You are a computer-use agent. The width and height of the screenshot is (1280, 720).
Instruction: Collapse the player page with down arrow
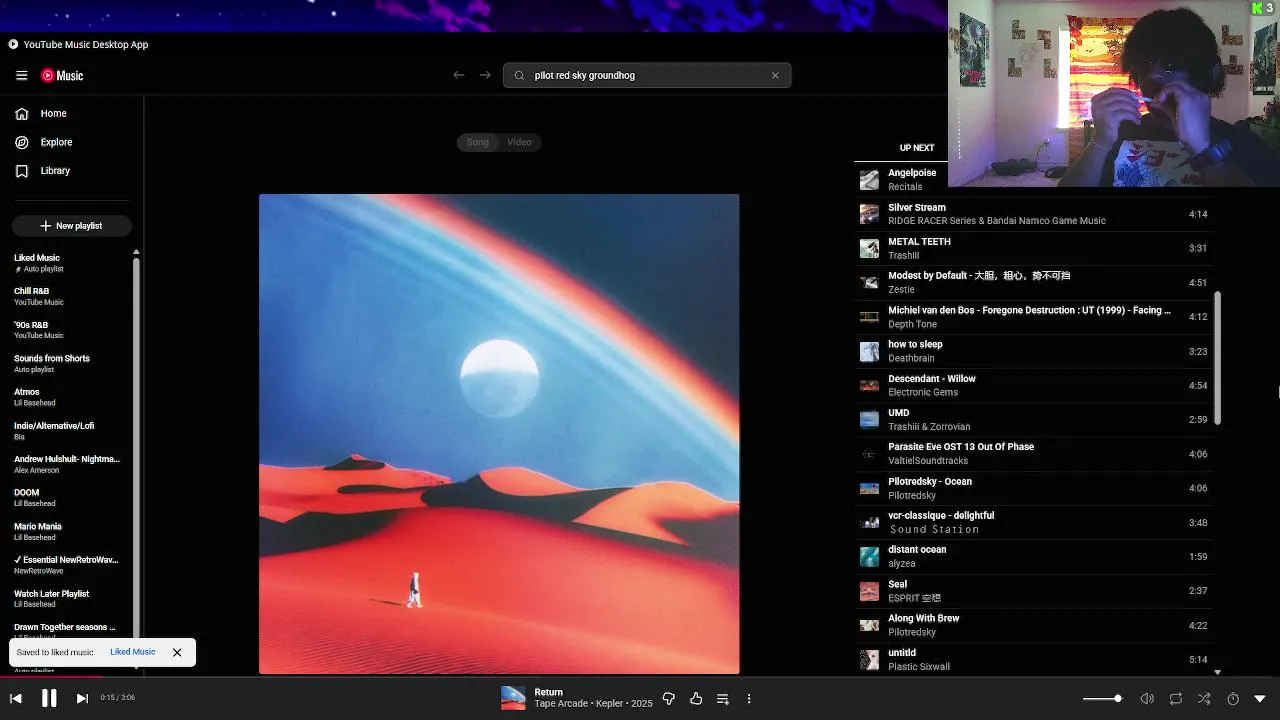1260,698
